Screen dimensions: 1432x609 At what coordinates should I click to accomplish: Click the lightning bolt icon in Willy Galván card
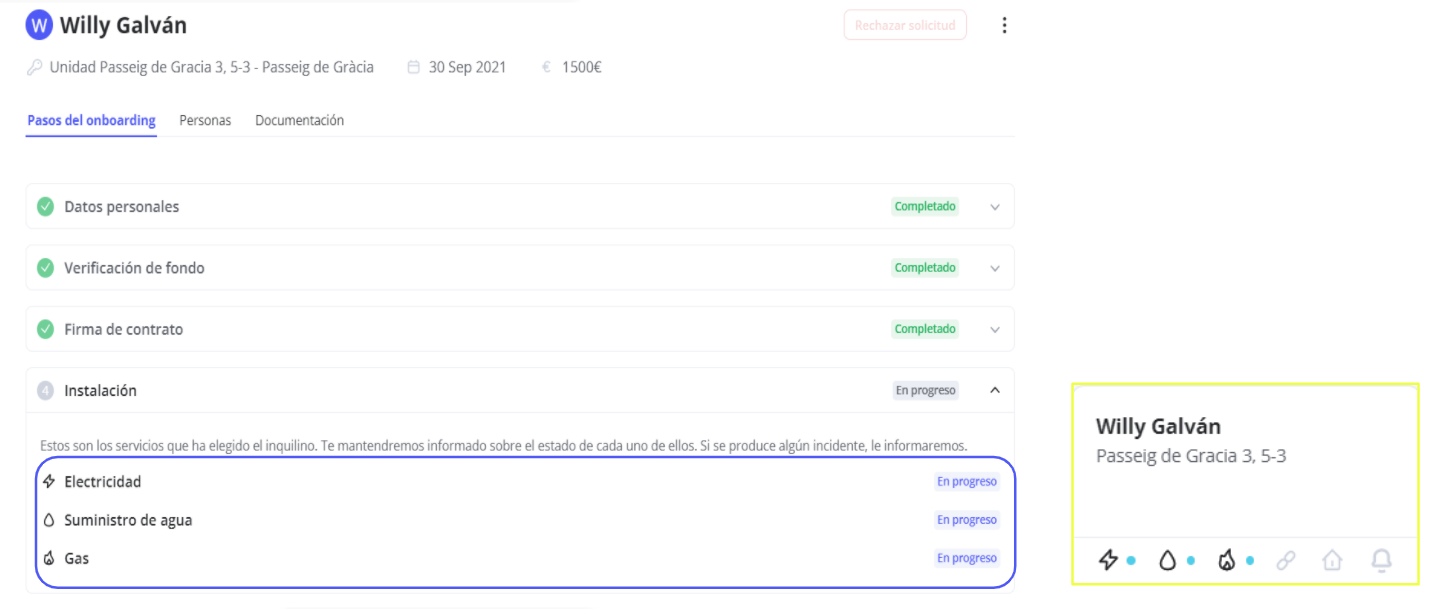[1108, 560]
